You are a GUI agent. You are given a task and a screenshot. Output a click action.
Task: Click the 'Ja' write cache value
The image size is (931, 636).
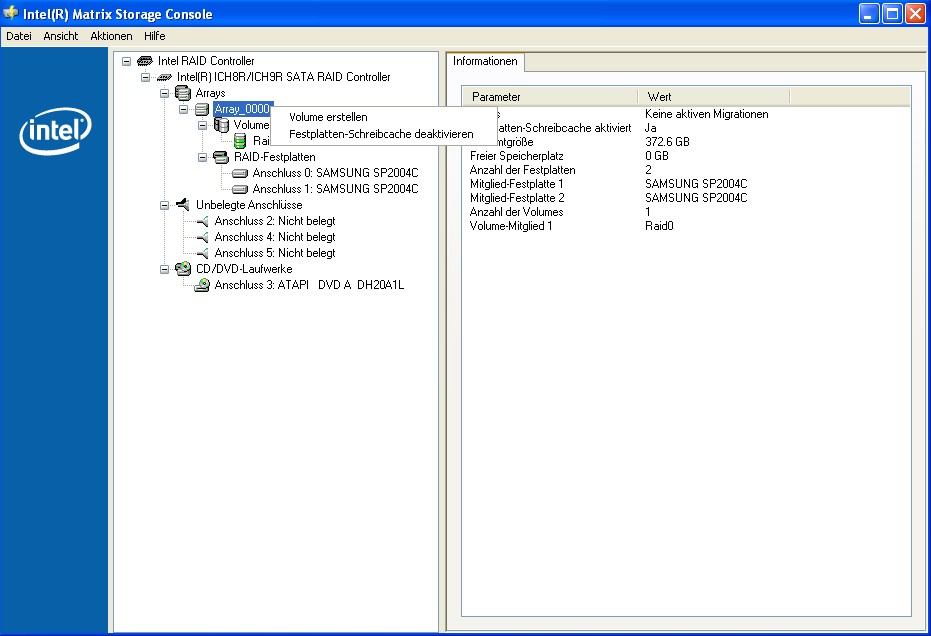tap(651, 128)
